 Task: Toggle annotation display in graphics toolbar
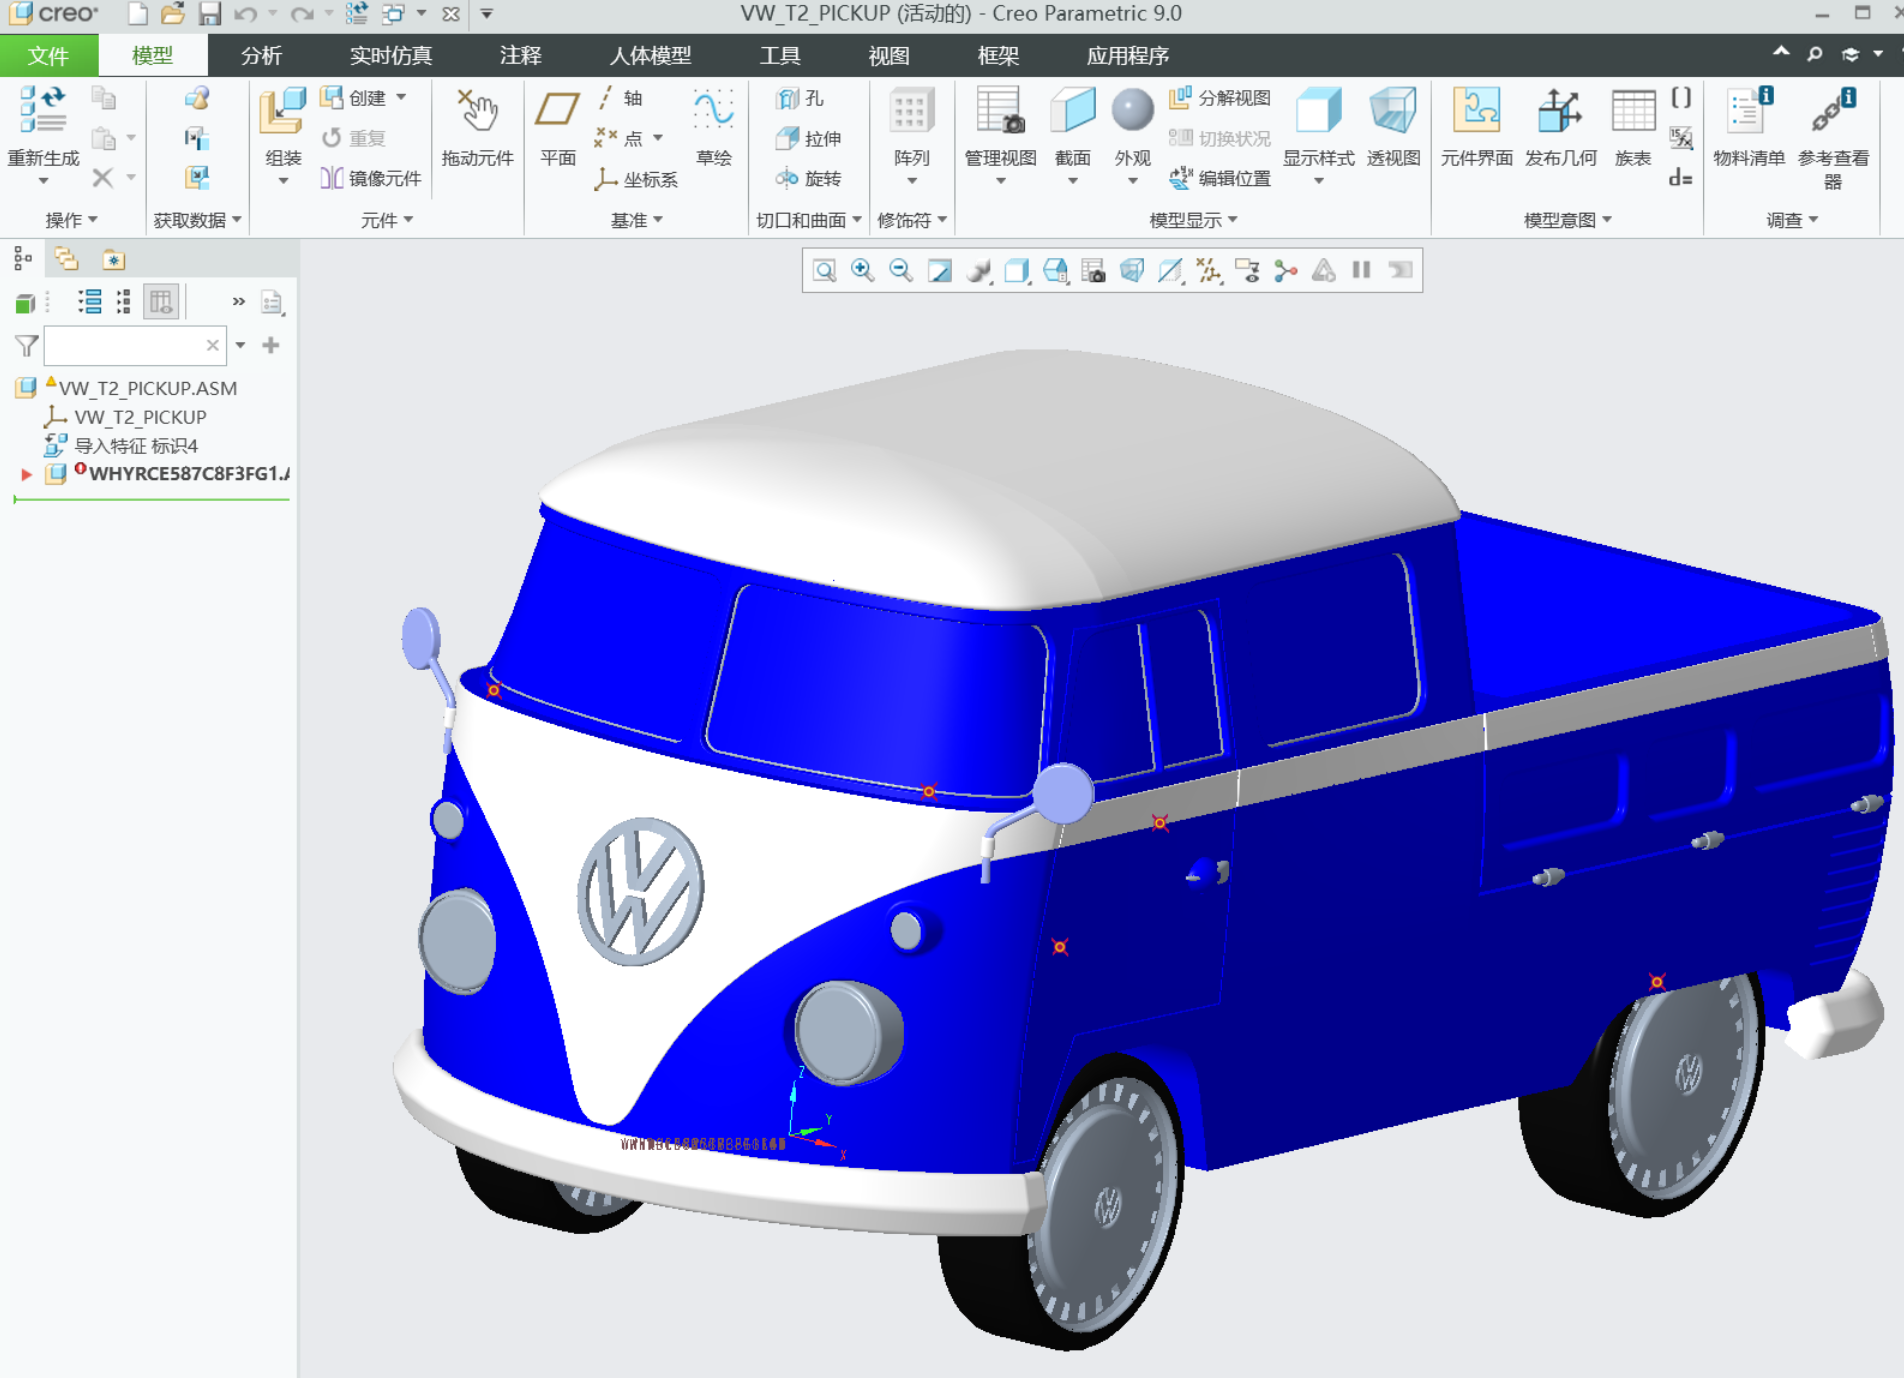click(1247, 270)
